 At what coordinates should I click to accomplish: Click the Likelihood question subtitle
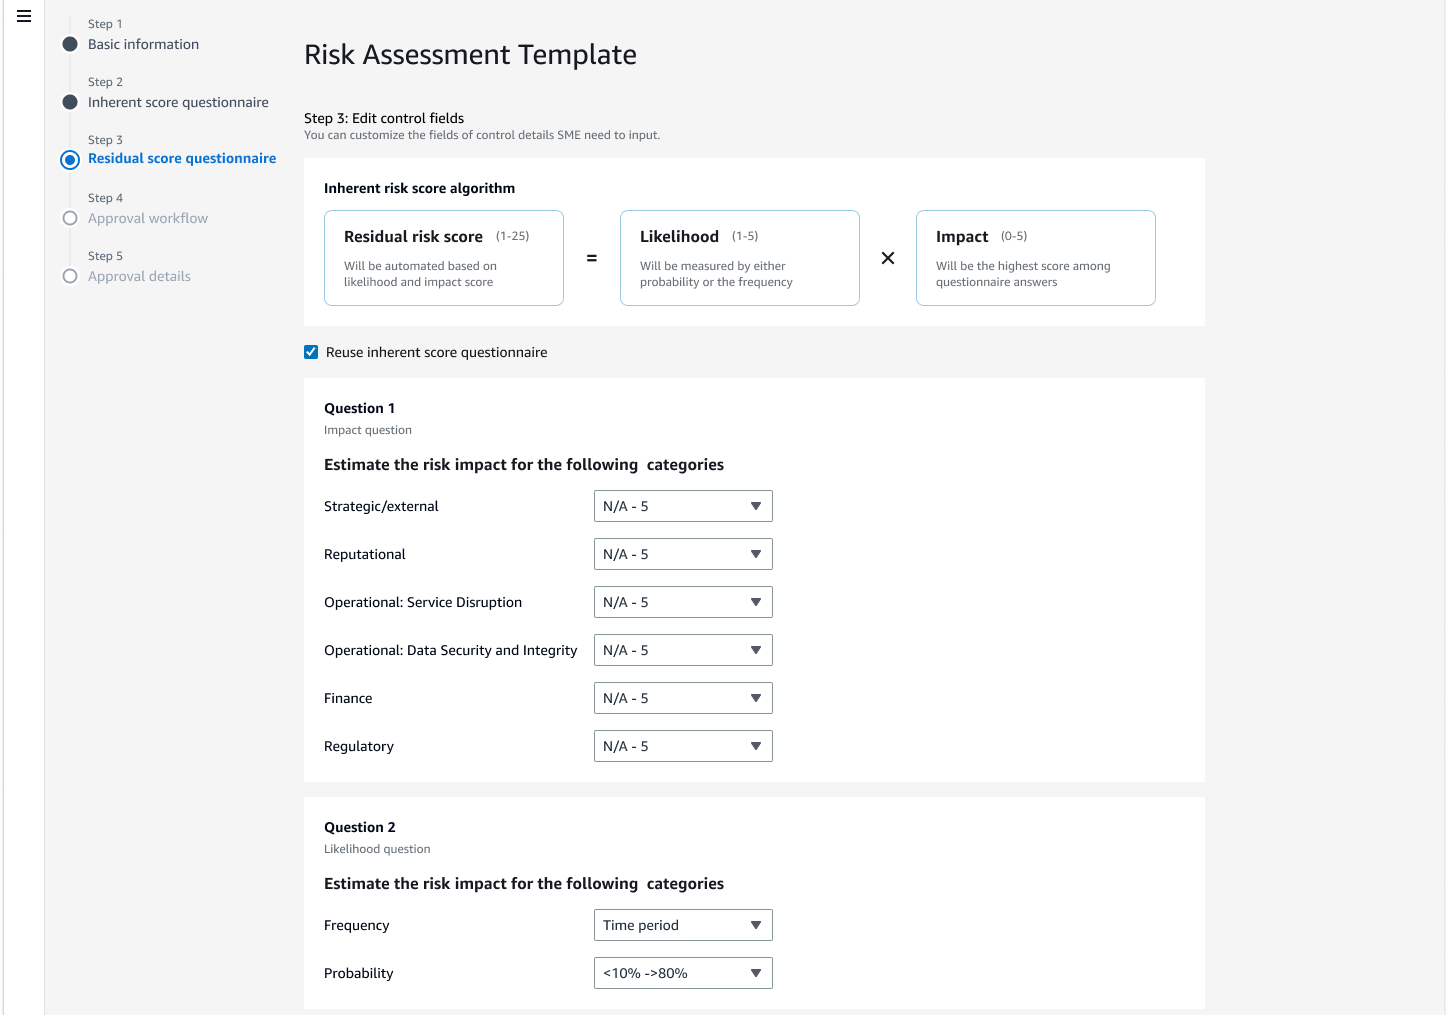tap(377, 849)
